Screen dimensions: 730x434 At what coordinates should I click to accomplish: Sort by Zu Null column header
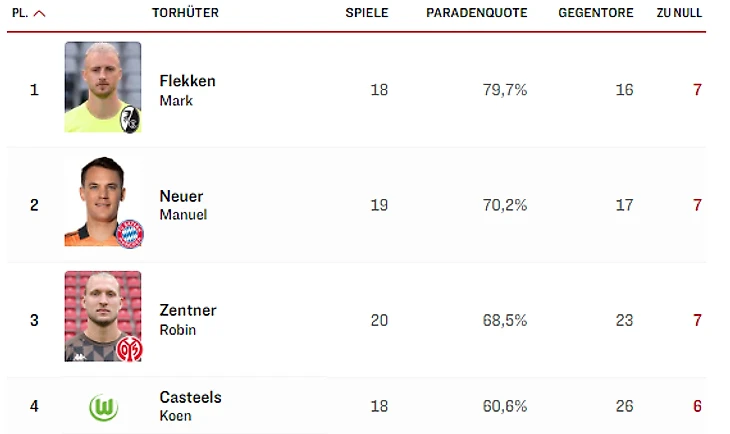coord(679,14)
